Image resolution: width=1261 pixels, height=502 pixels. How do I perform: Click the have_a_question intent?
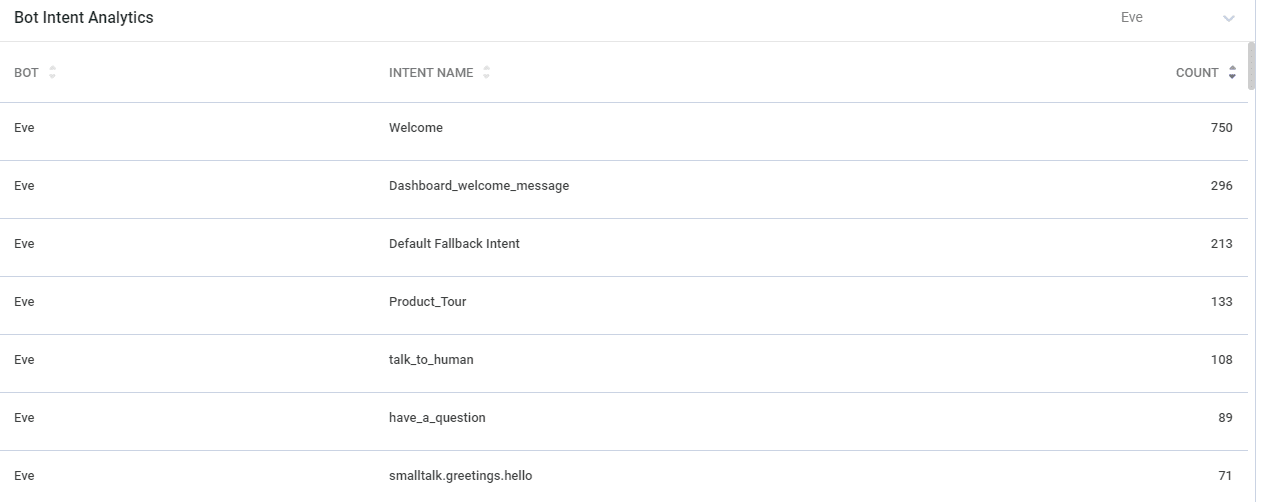pos(437,418)
